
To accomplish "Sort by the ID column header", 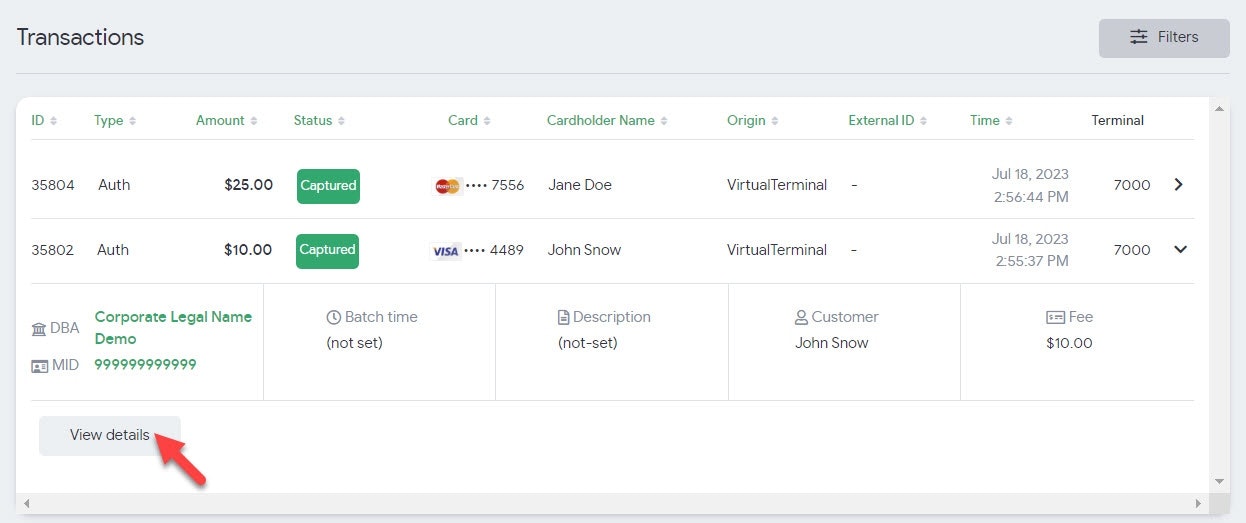I will click(43, 120).
